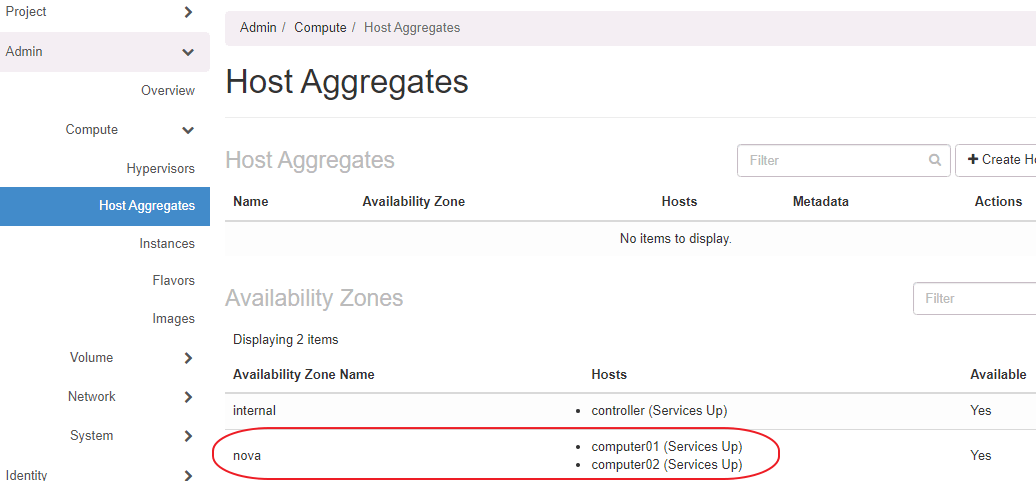The image size is (1036, 481).
Task: Click the Admin breadcrumb link
Action: 258,28
